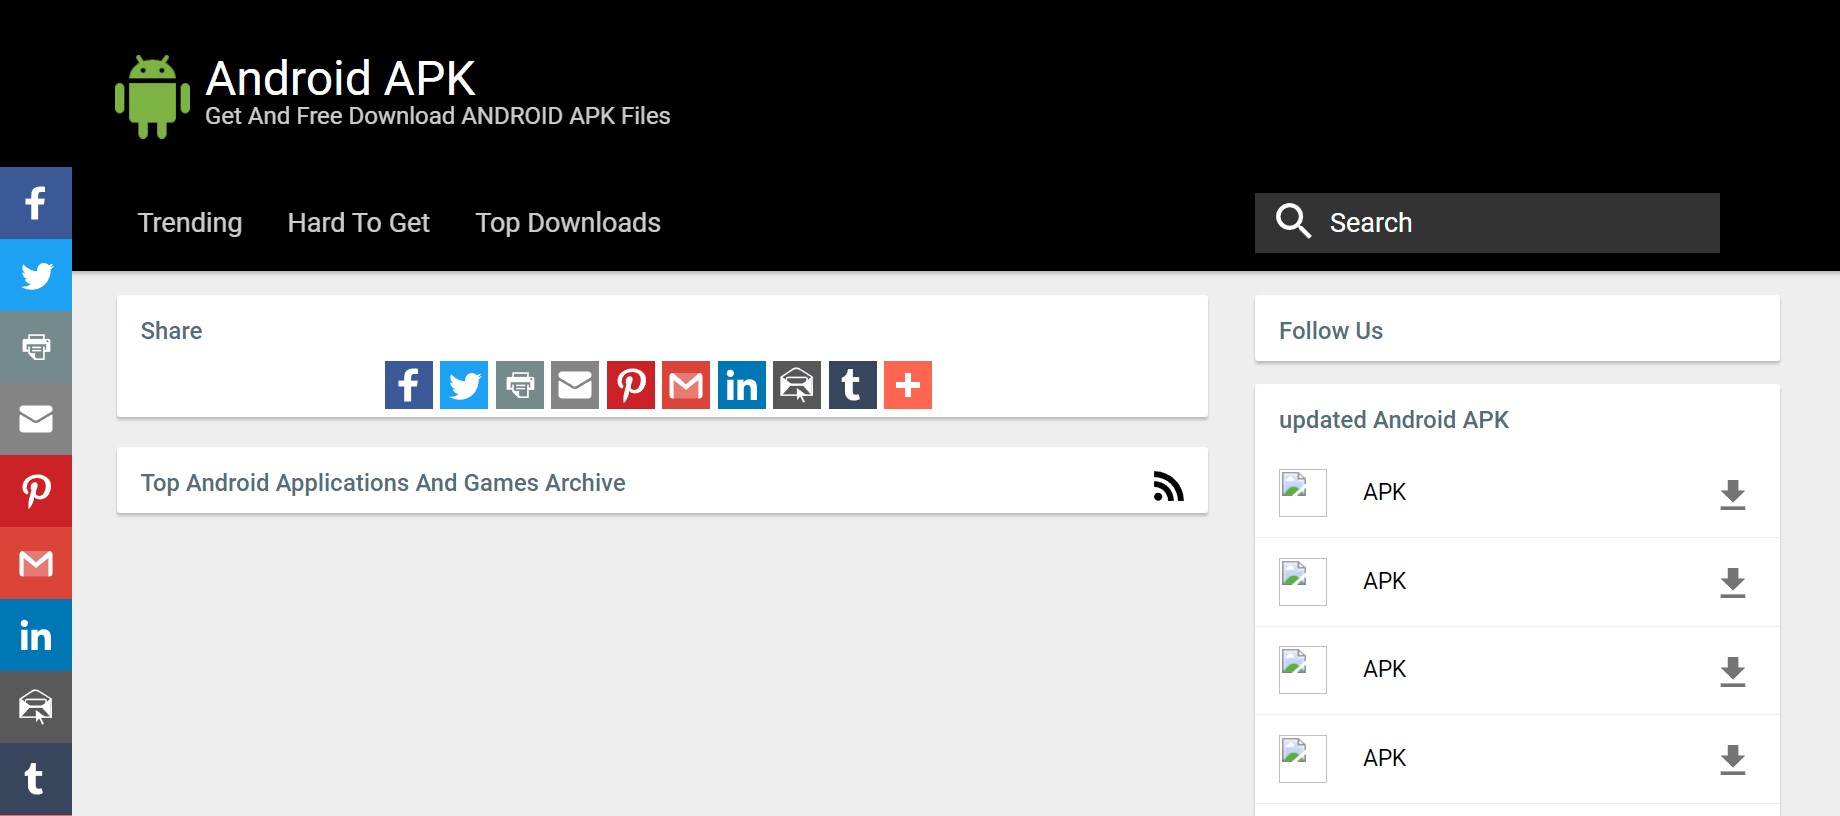The height and width of the screenshot is (816, 1840).
Task: Open the Trending menu item
Action: pos(190,223)
